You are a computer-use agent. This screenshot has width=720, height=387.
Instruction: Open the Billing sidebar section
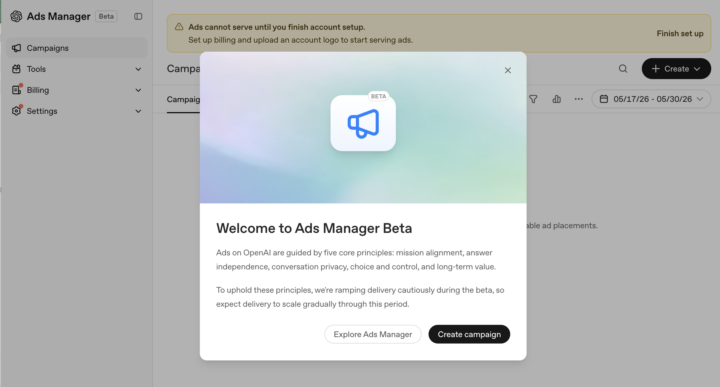click(x=77, y=90)
